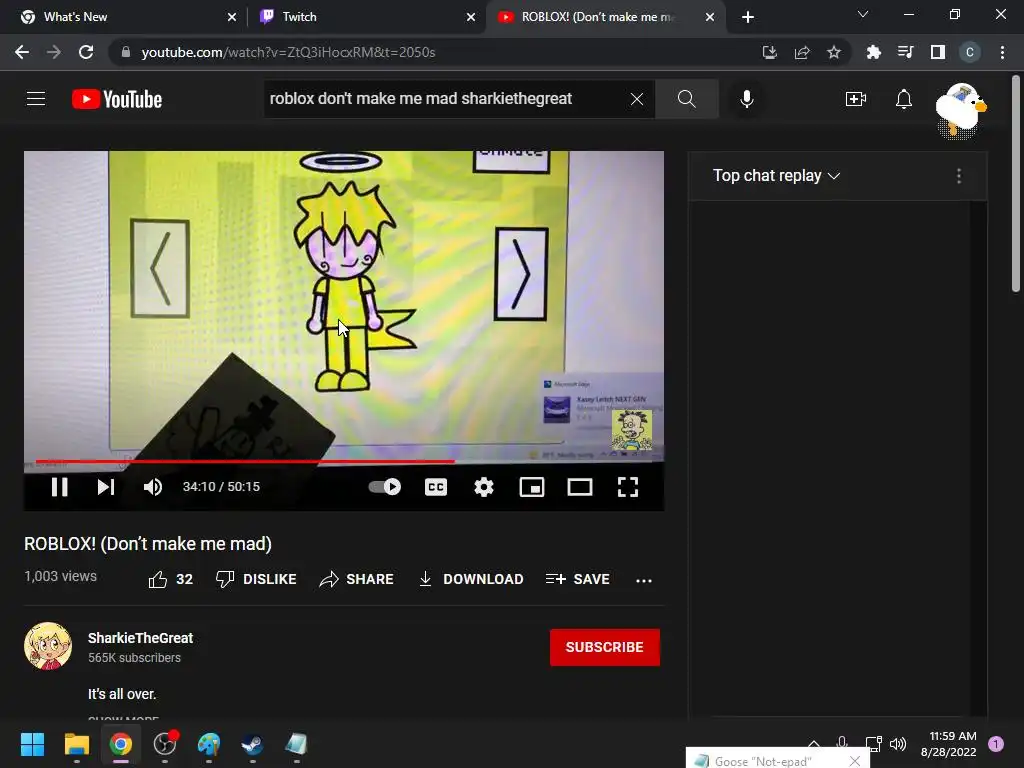Go to YouTube home via logo
The width and height of the screenshot is (1024, 768).
coord(117,99)
